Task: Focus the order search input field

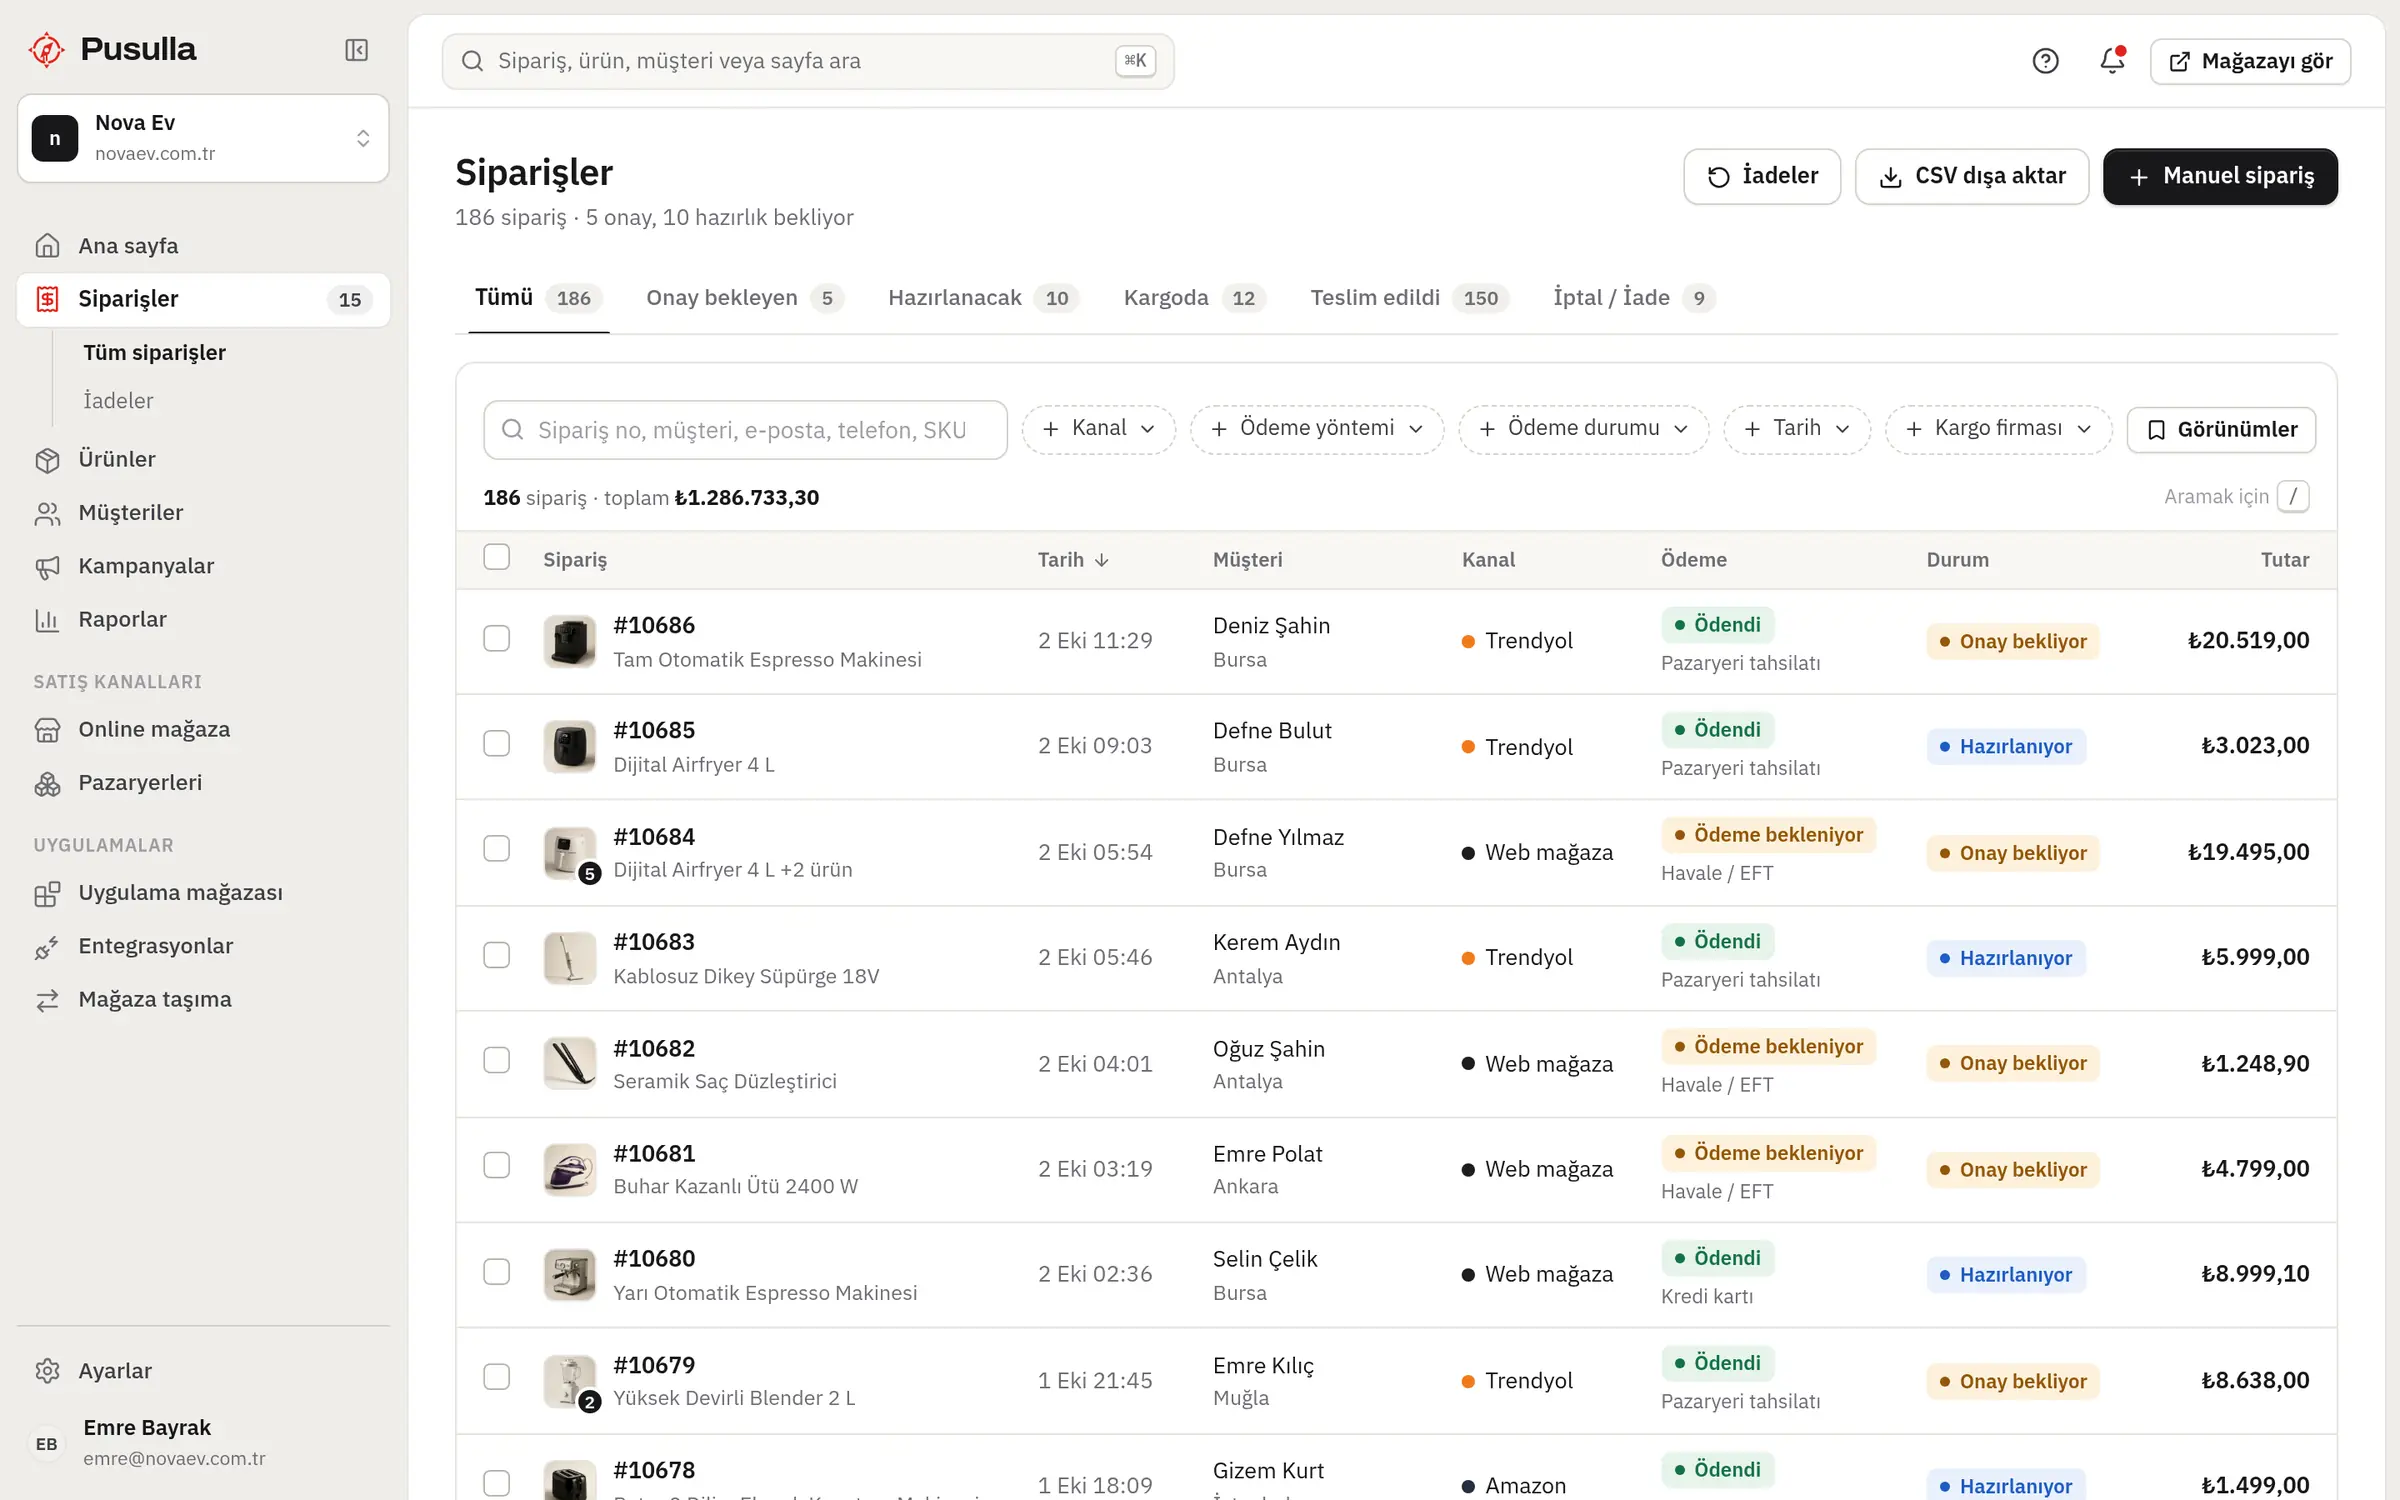Action: [x=745, y=430]
